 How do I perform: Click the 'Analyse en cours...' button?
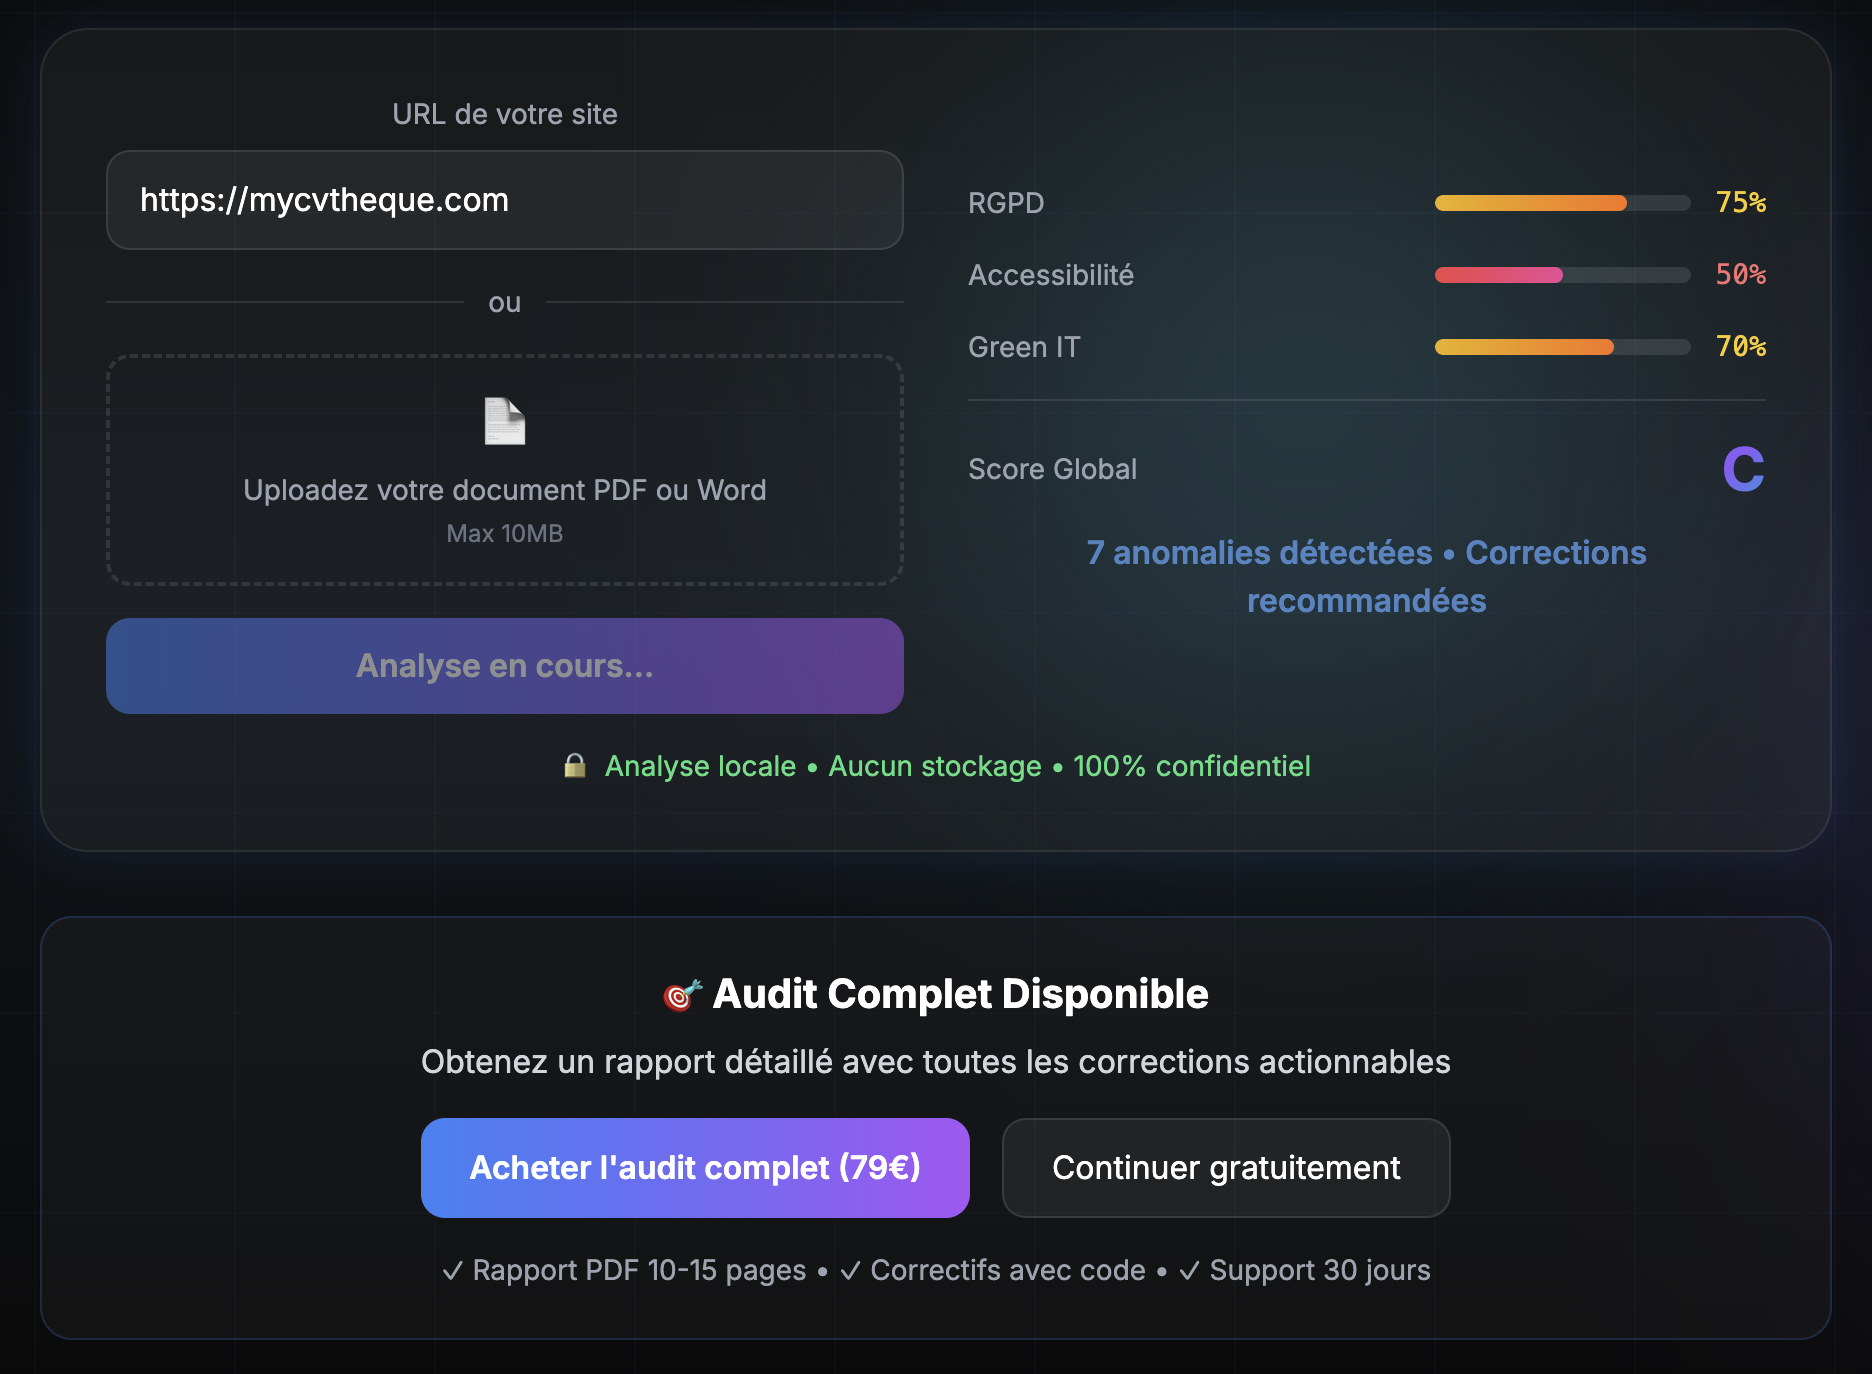pyautogui.click(x=505, y=666)
